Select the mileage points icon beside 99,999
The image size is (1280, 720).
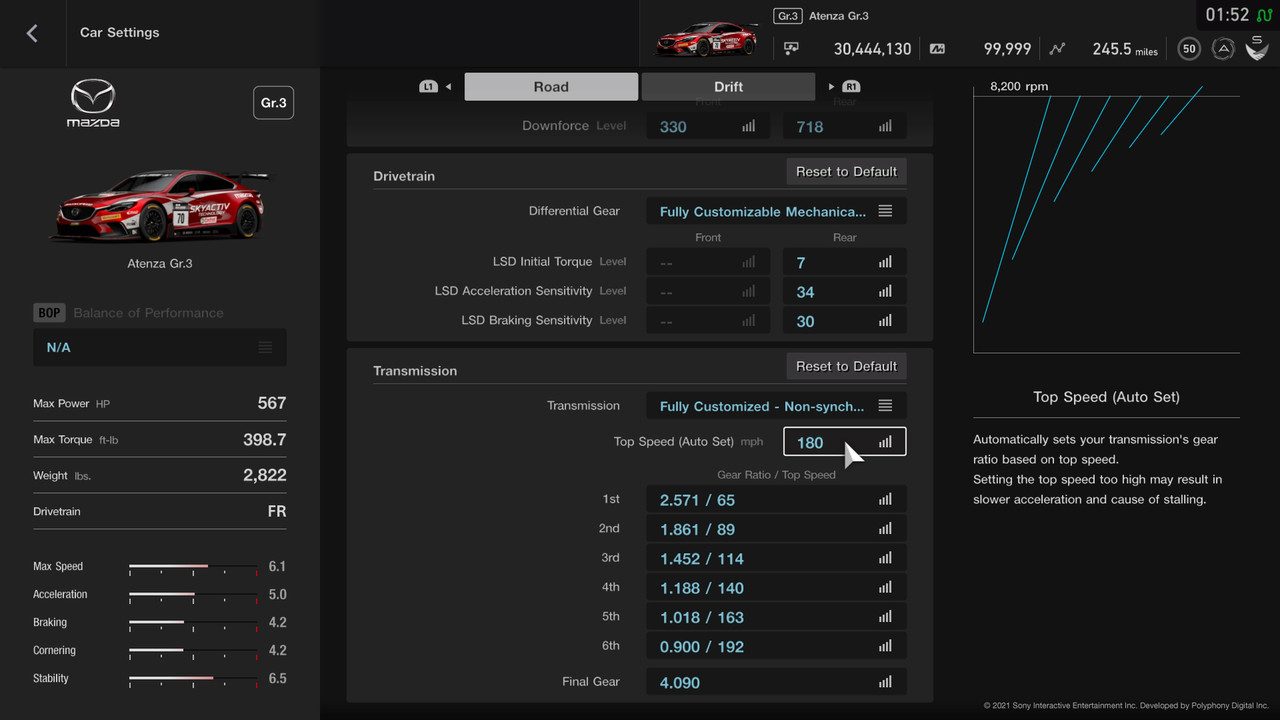click(937, 48)
